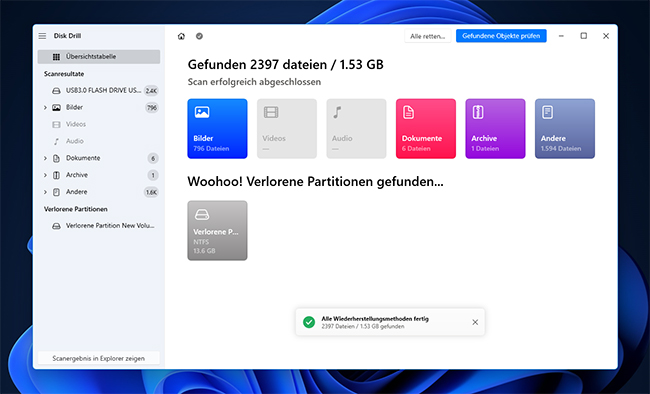
Task: Minimize the Disk Drill window
Action: [561, 36]
